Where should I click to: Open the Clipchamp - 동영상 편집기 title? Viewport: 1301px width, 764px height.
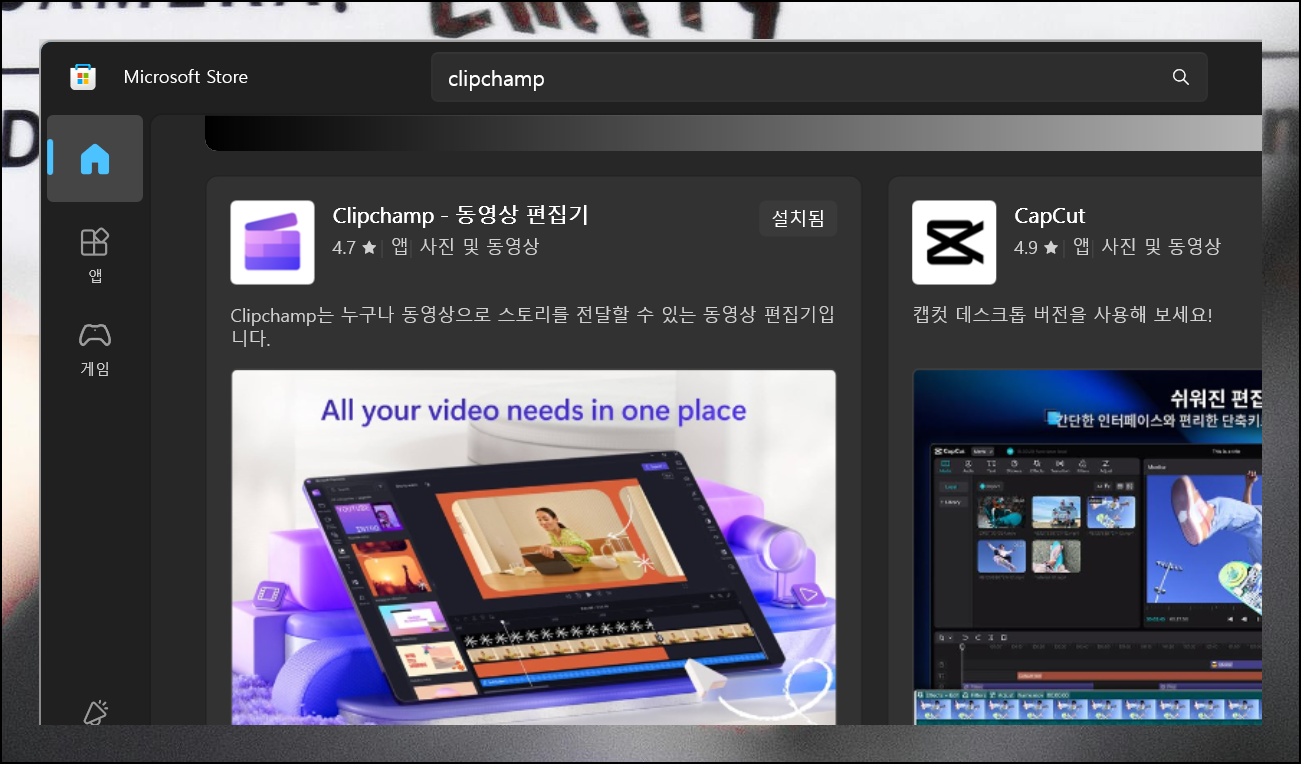click(460, 215)
